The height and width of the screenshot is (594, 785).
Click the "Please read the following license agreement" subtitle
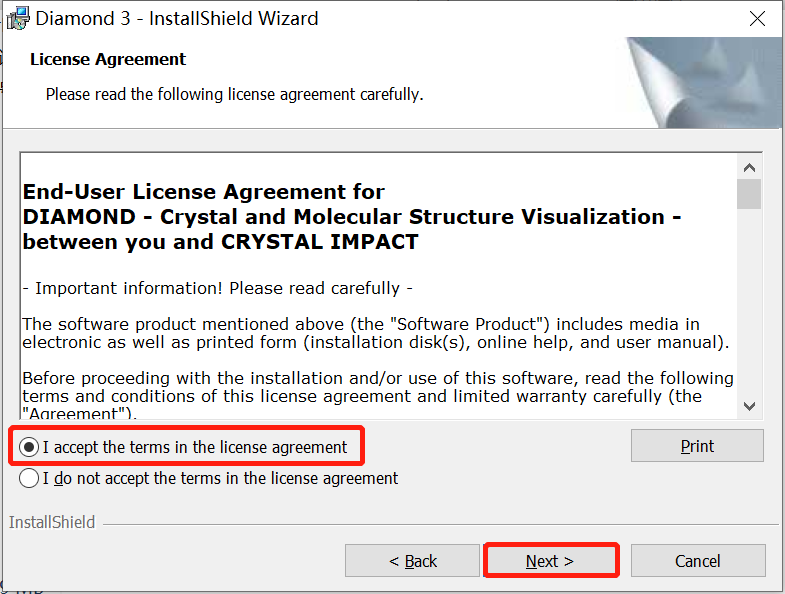(x=235, y=95)
